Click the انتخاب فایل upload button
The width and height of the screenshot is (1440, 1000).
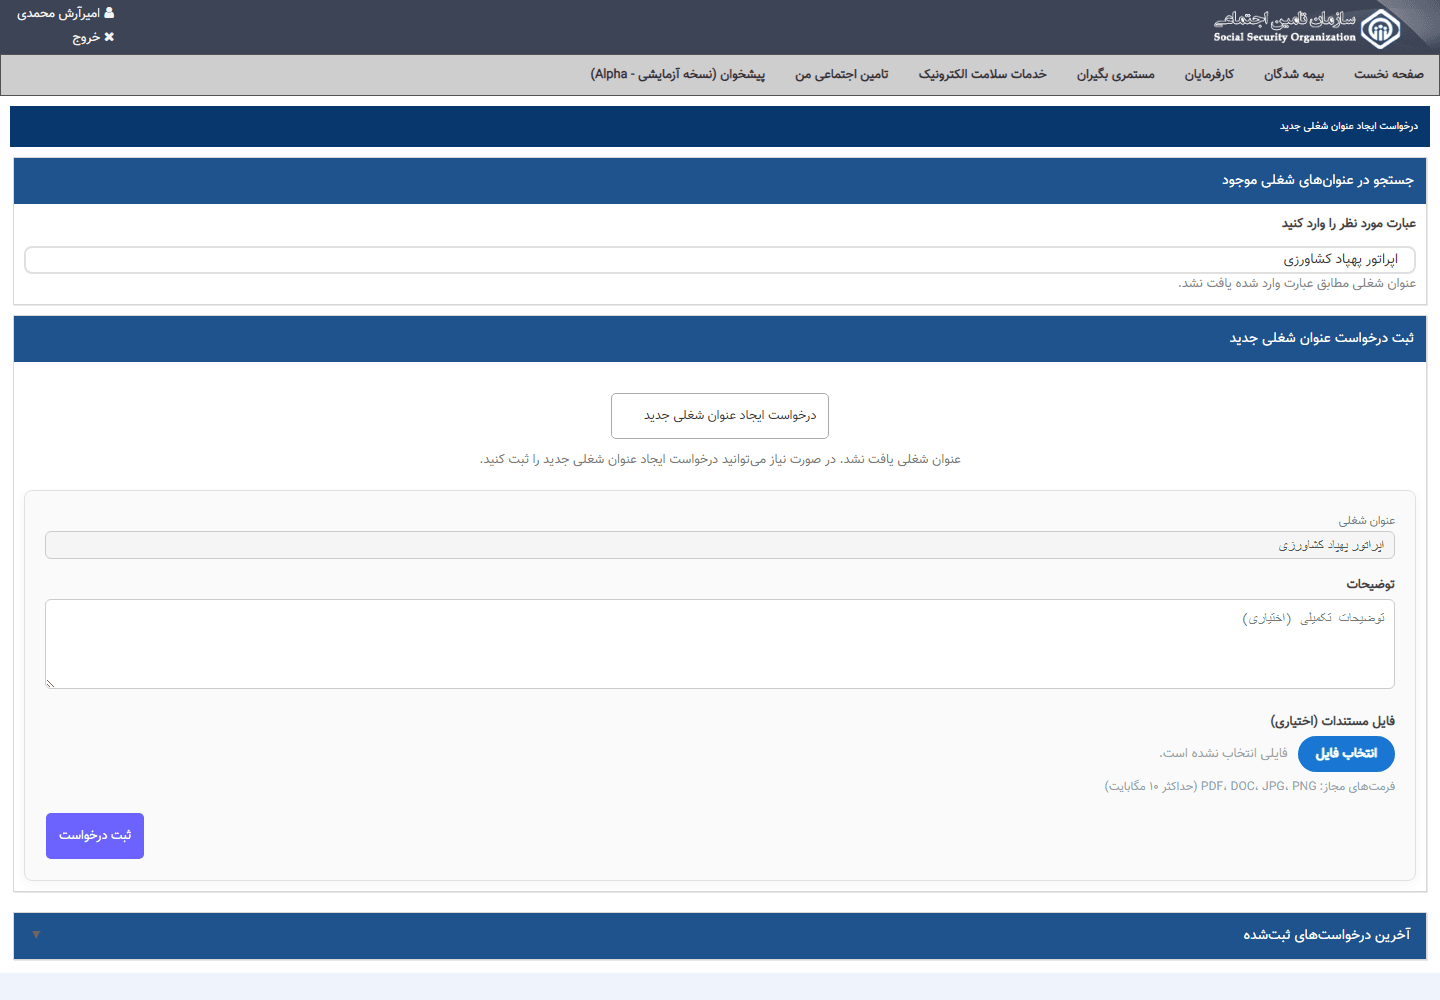tap(1346, 754)
